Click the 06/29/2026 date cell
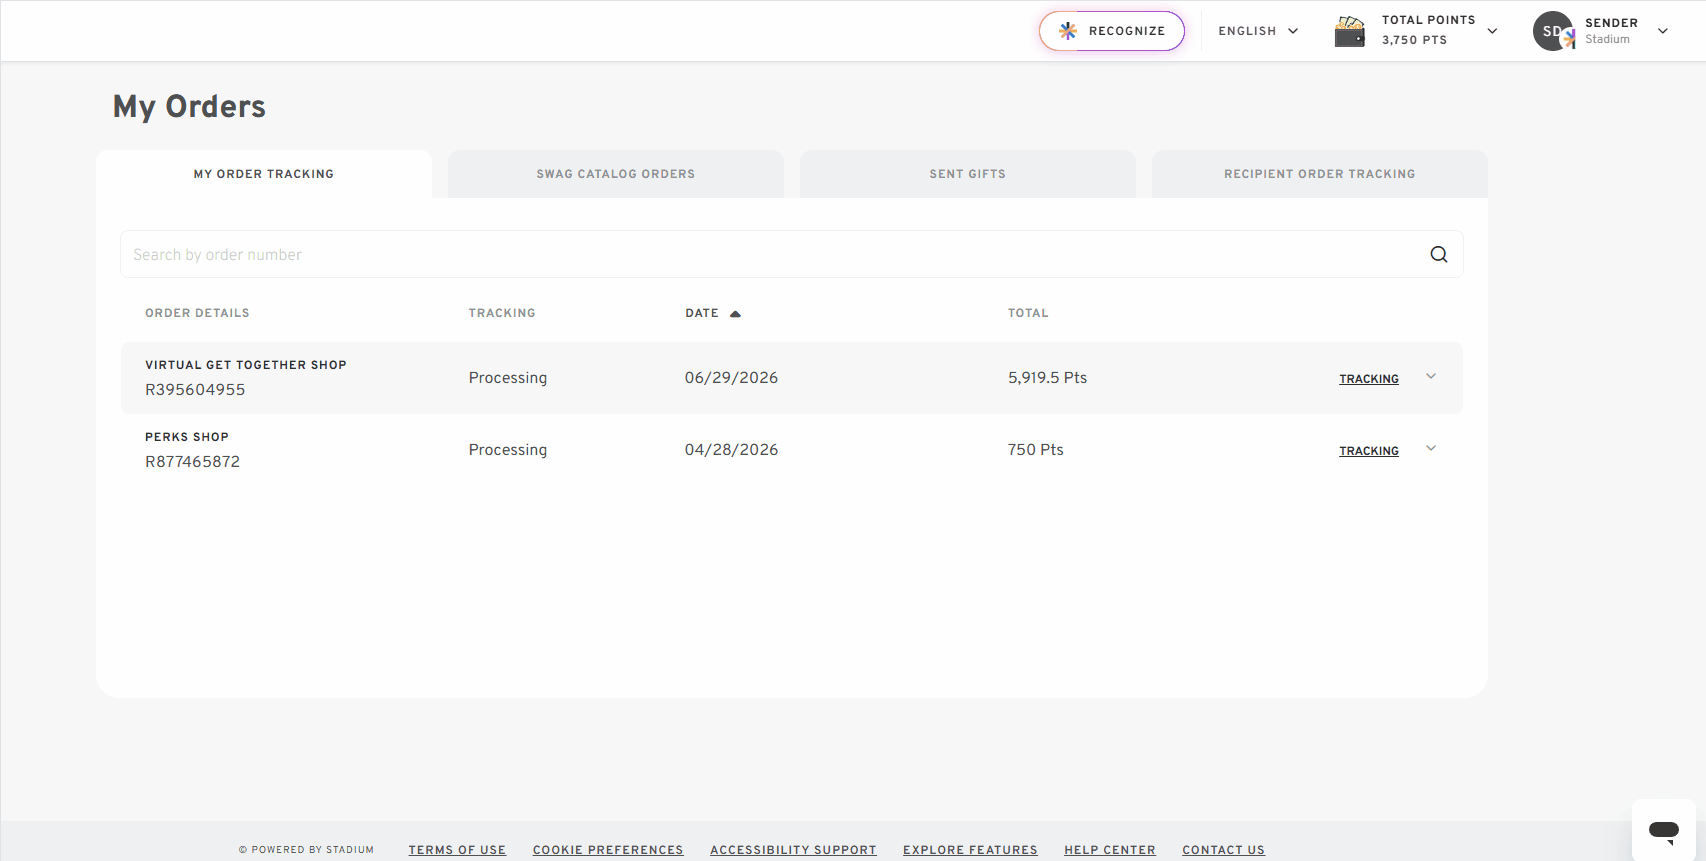The width and height of the screenshot is (1706, 861). point(731,378)
